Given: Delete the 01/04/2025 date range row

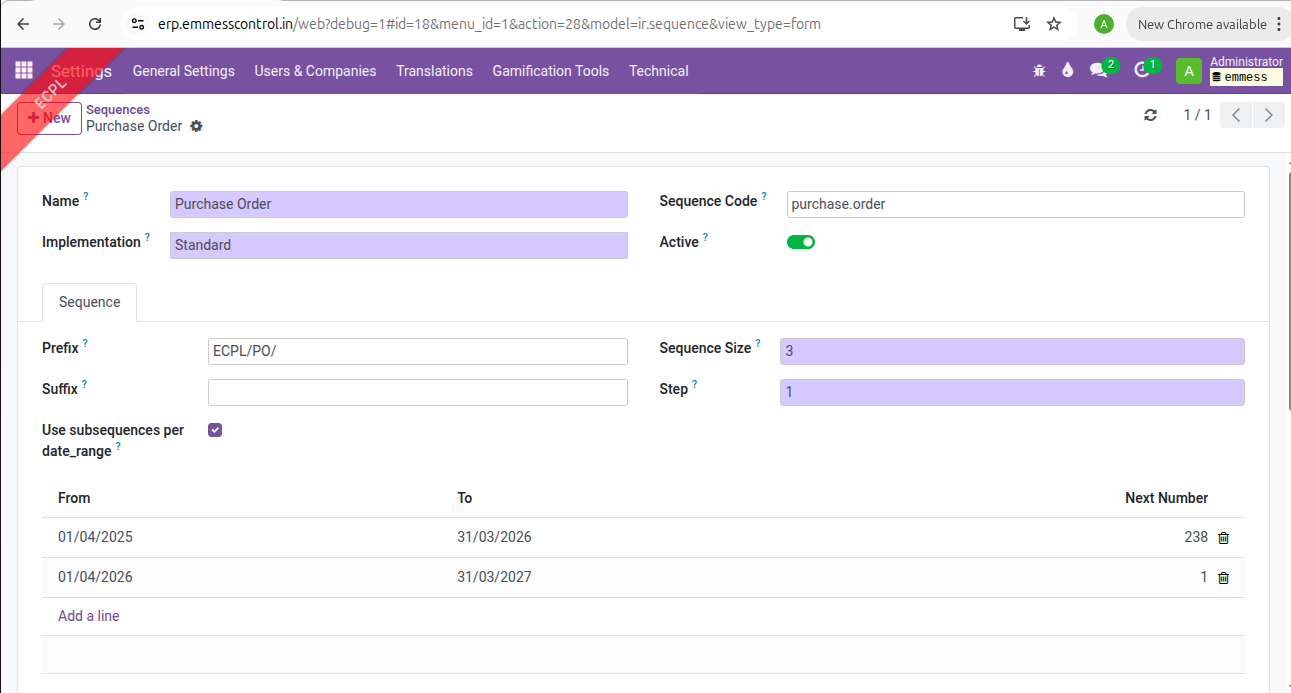Looking at the screenshot, I should coord(1223,538).
